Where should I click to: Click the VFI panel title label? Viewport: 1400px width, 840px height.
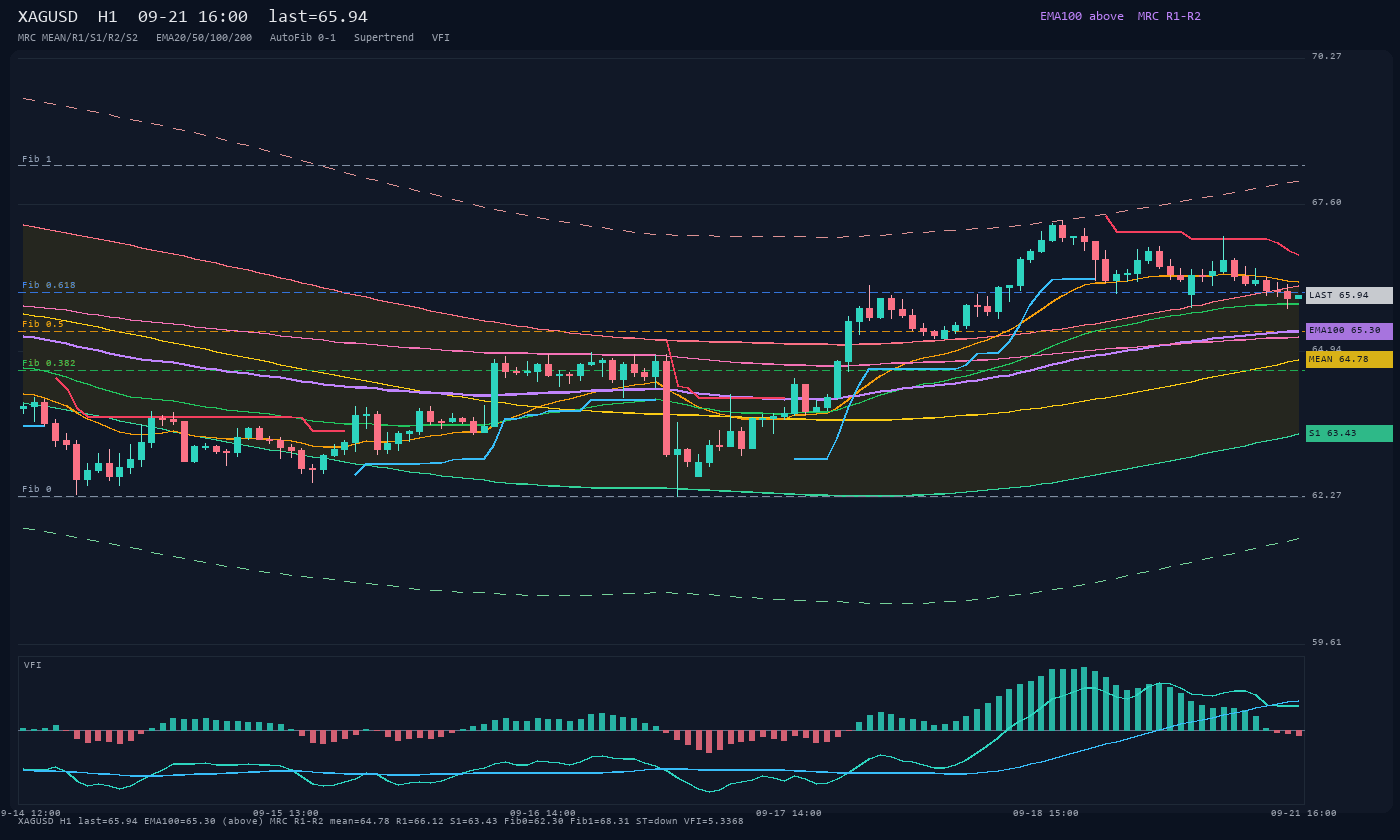tap(33, 665)
